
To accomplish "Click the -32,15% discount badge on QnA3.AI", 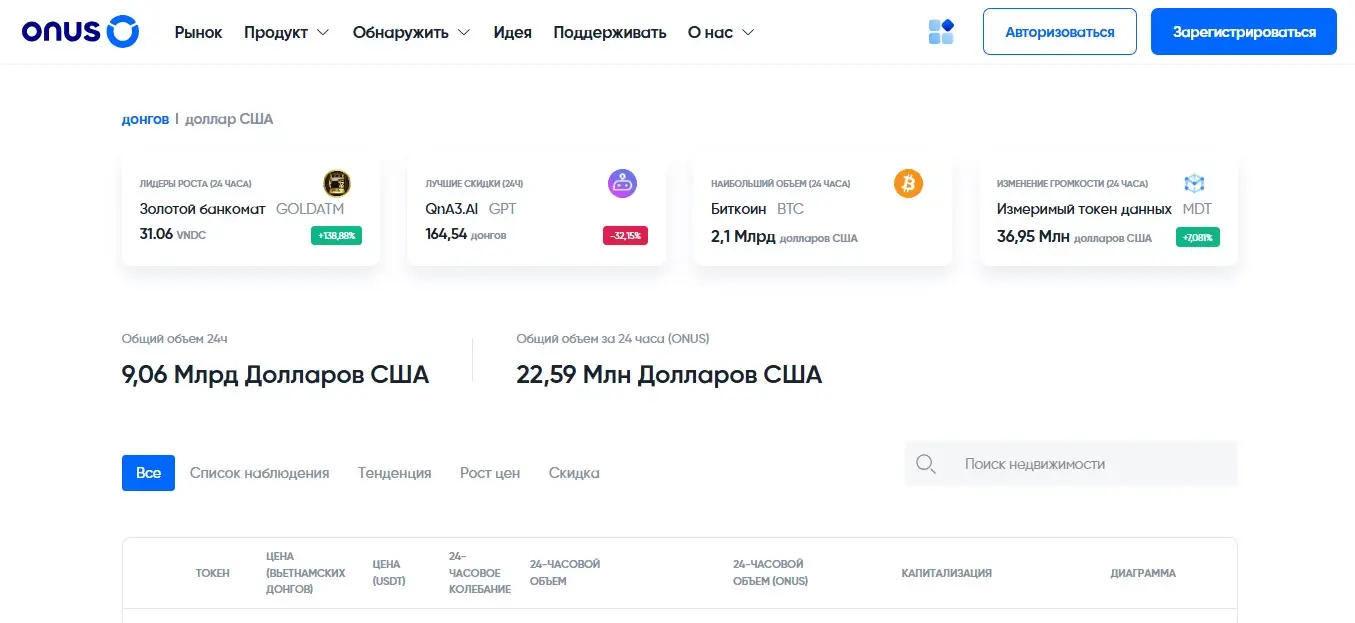I will click(625, 236).
